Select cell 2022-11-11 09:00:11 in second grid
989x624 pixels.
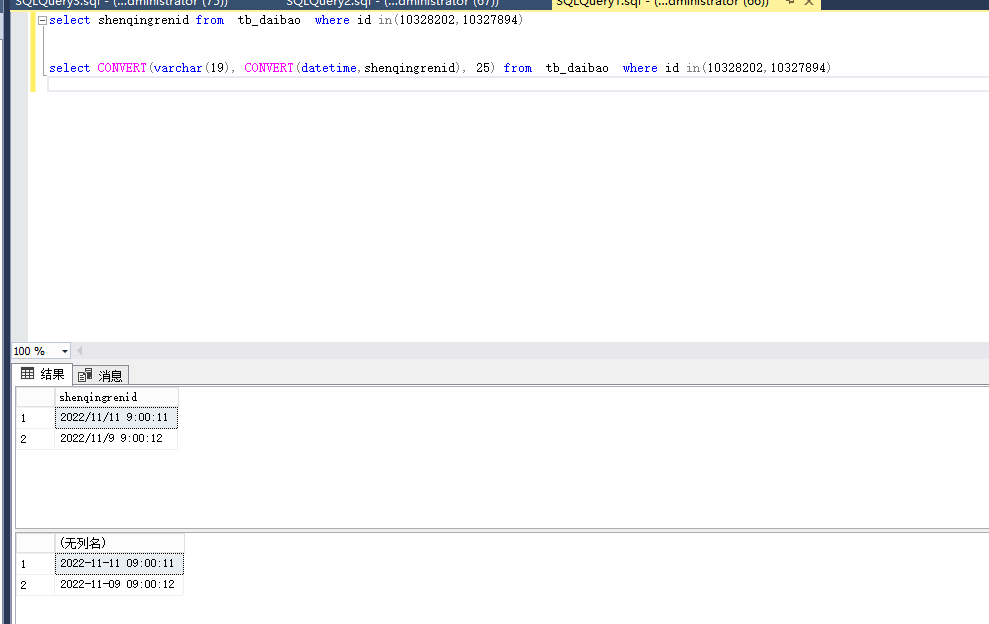point(119,564)
